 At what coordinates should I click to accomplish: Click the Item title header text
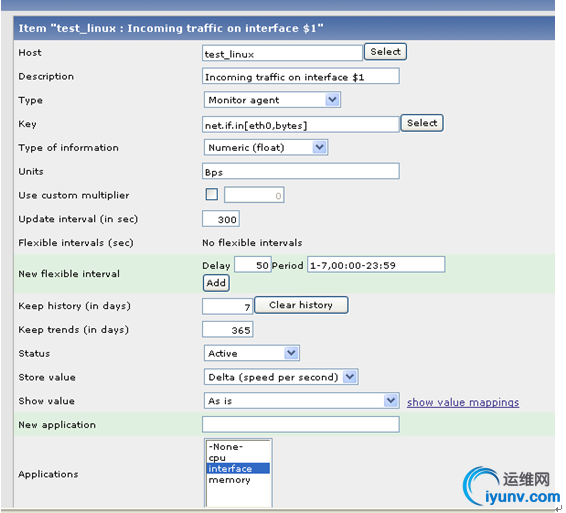(171, 28)
